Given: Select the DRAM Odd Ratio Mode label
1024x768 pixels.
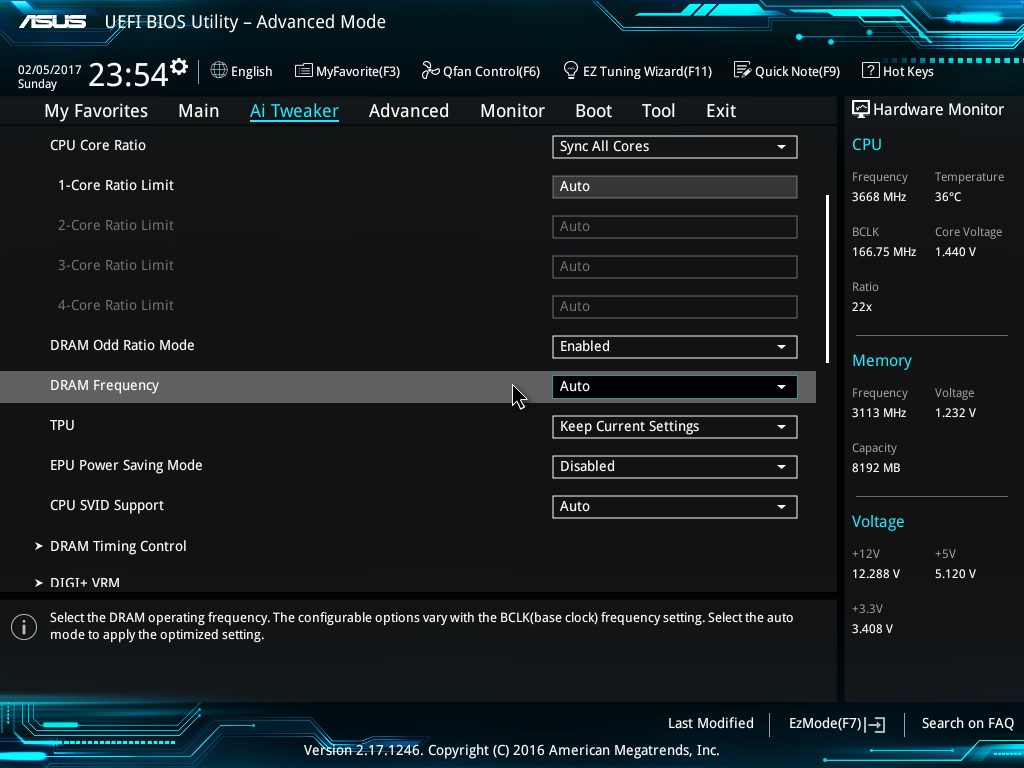Looking at the screenshot, I should (122, 345).
